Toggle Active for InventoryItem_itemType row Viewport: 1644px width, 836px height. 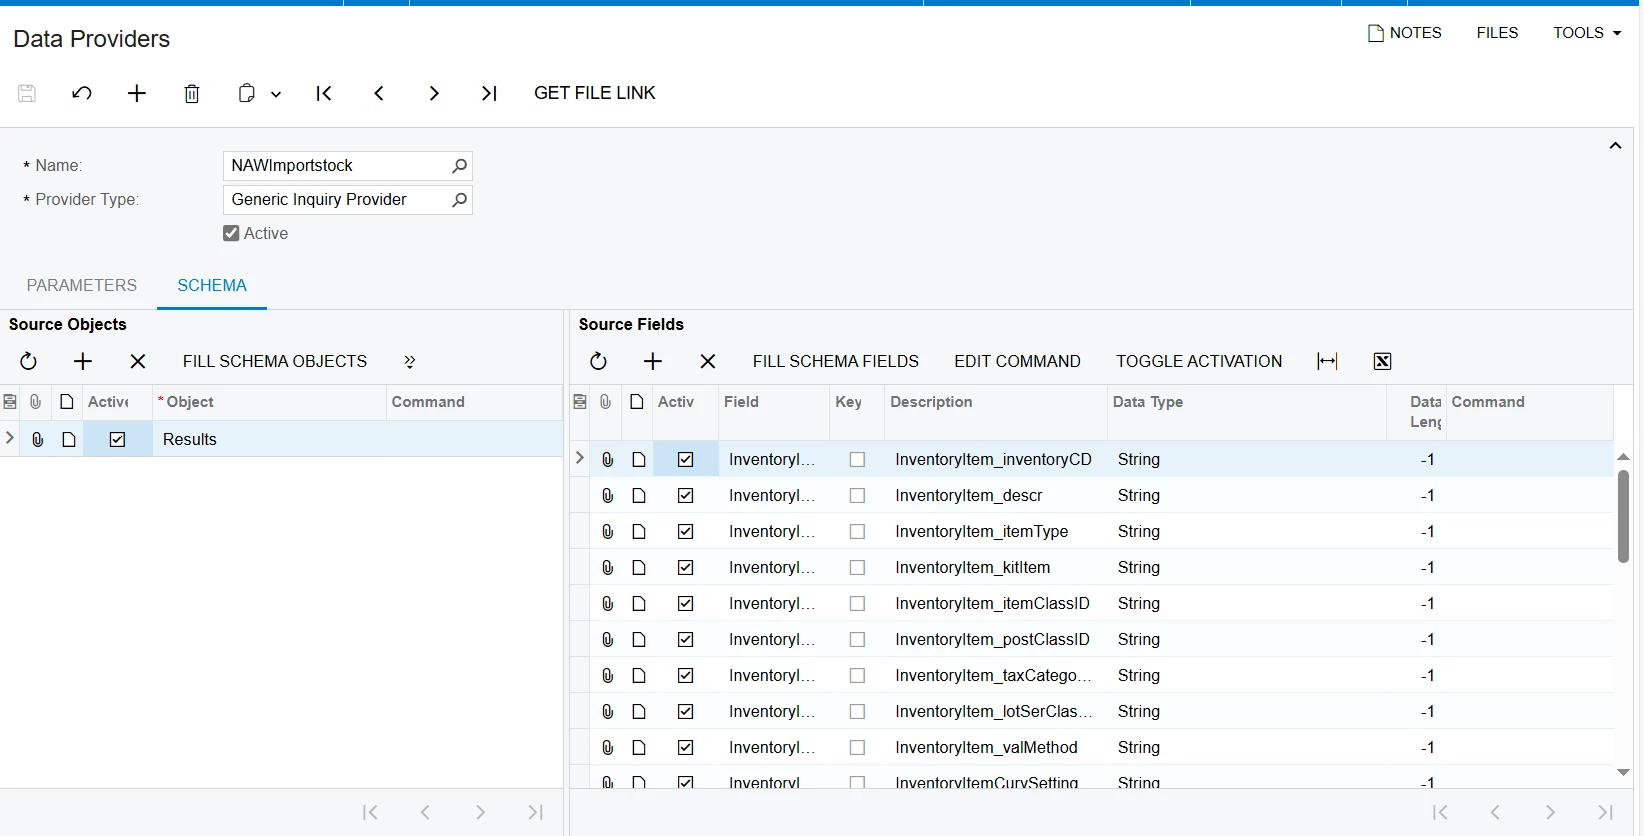[685, 531]
